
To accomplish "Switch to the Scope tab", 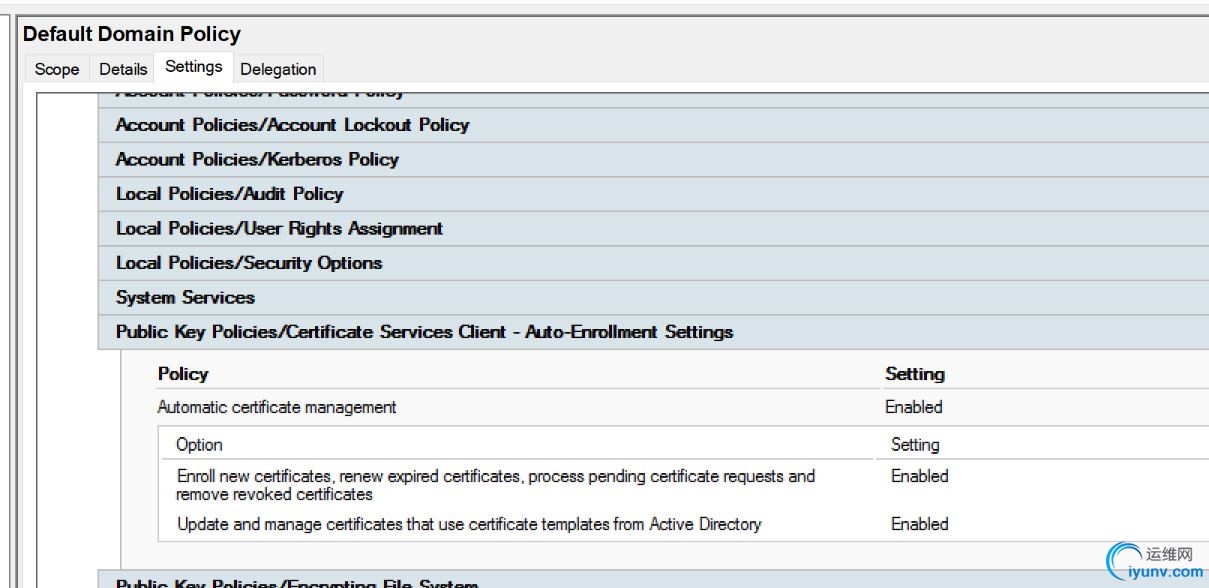I will 57,69.
